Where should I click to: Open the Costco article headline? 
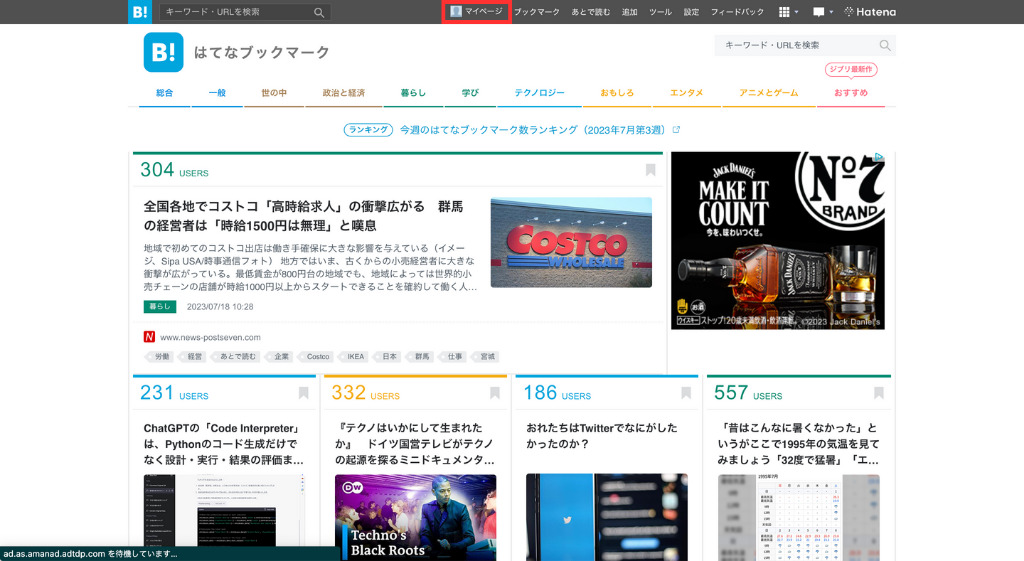(x=304, y=216)
